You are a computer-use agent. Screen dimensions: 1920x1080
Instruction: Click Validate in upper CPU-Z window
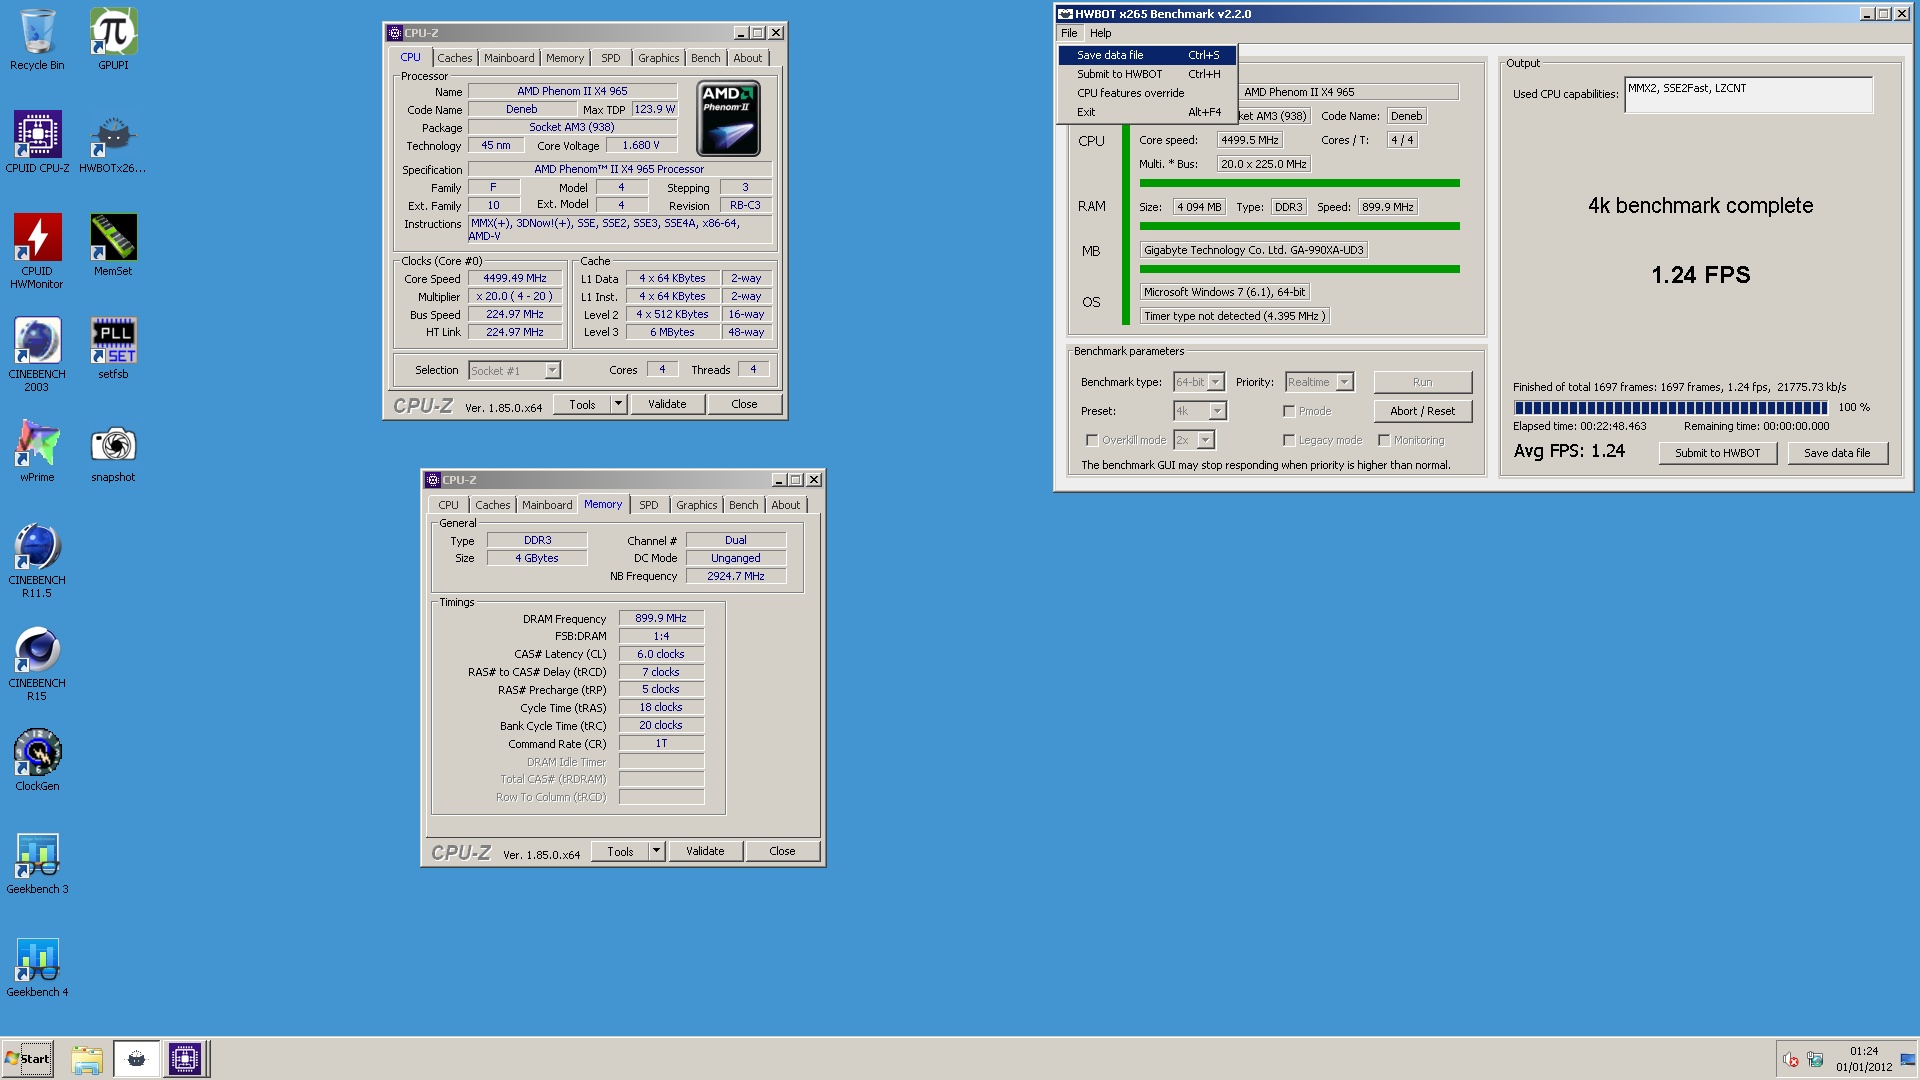[667, 404]
